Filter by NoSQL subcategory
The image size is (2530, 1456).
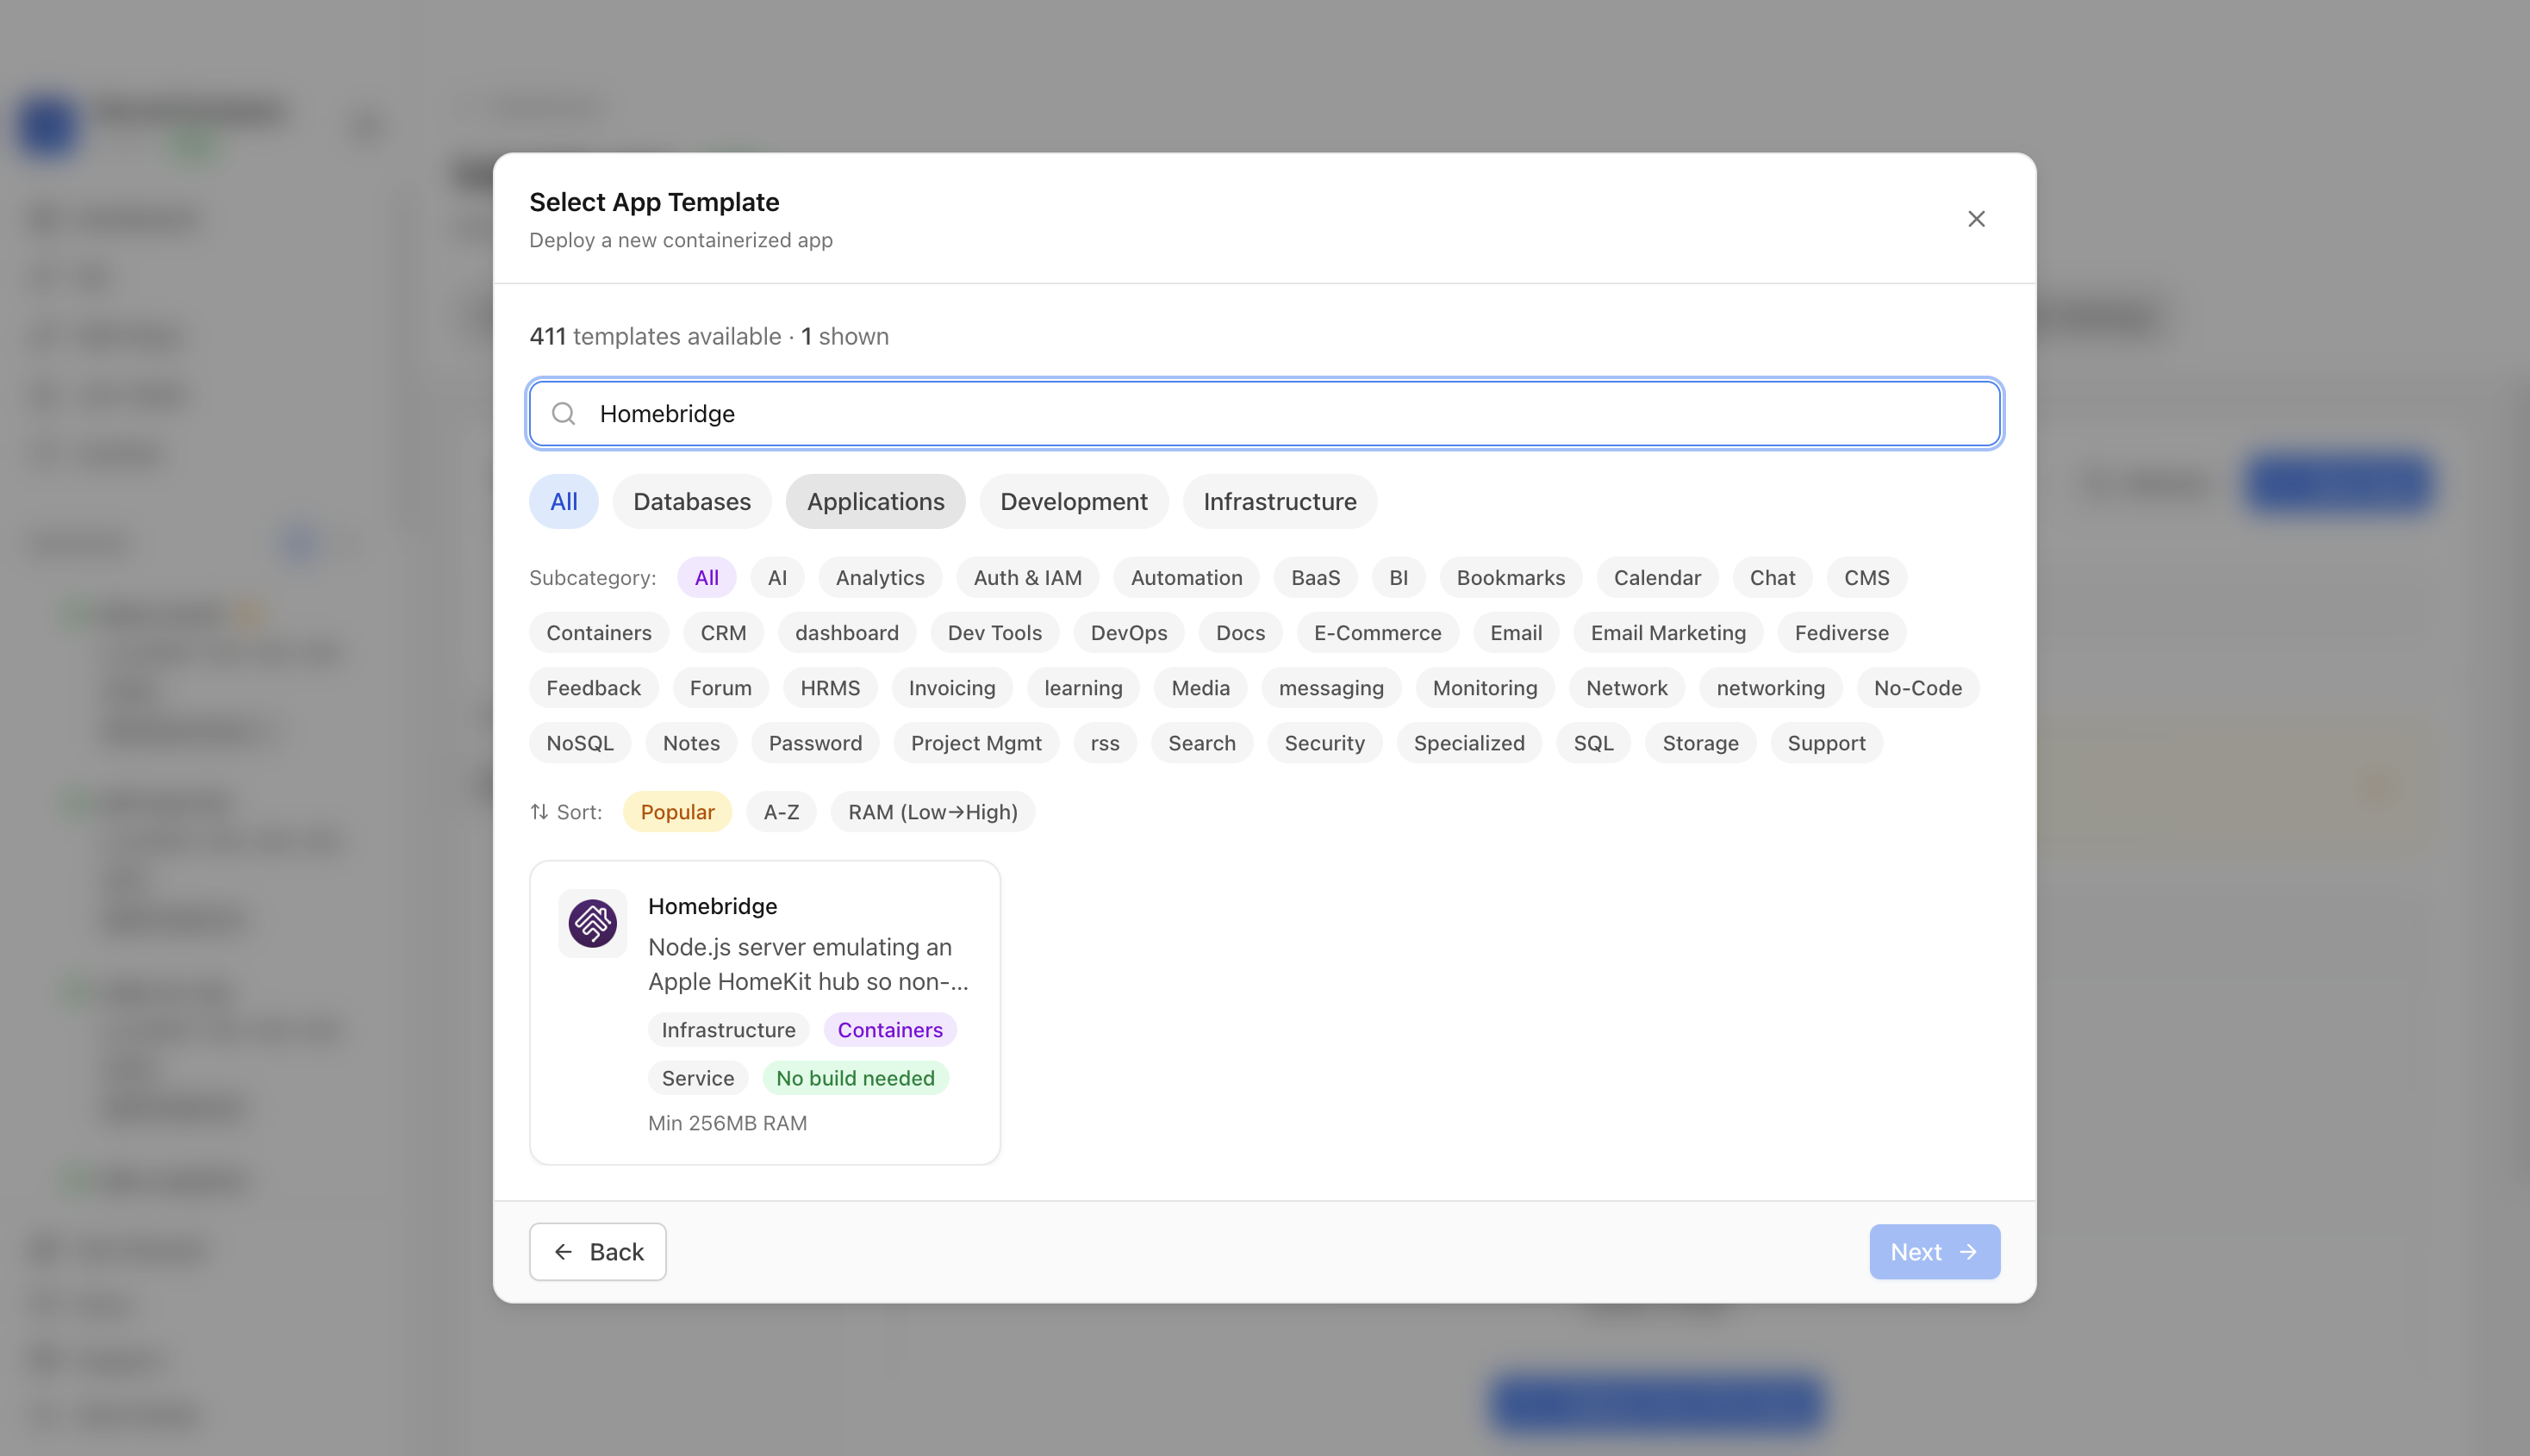[x=580, y=742]
